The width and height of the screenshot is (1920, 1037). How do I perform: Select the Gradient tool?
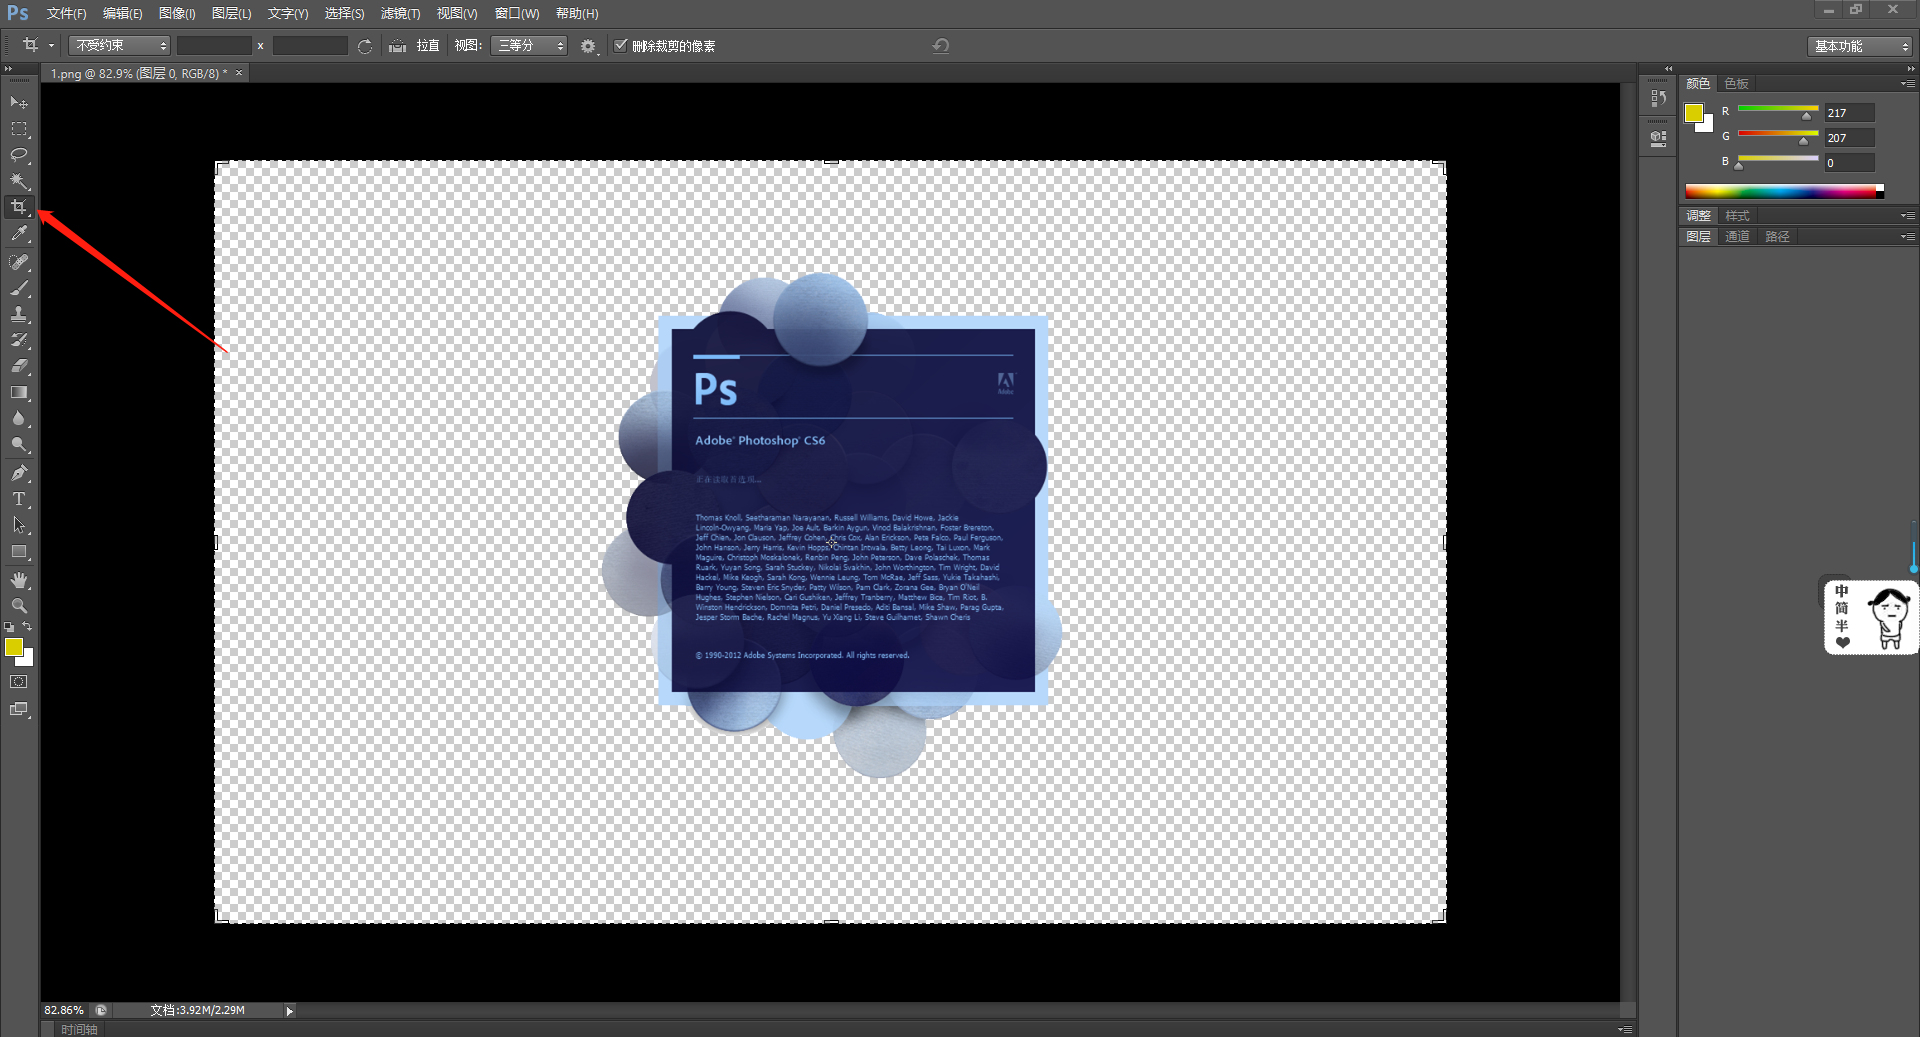click(19, 392)
